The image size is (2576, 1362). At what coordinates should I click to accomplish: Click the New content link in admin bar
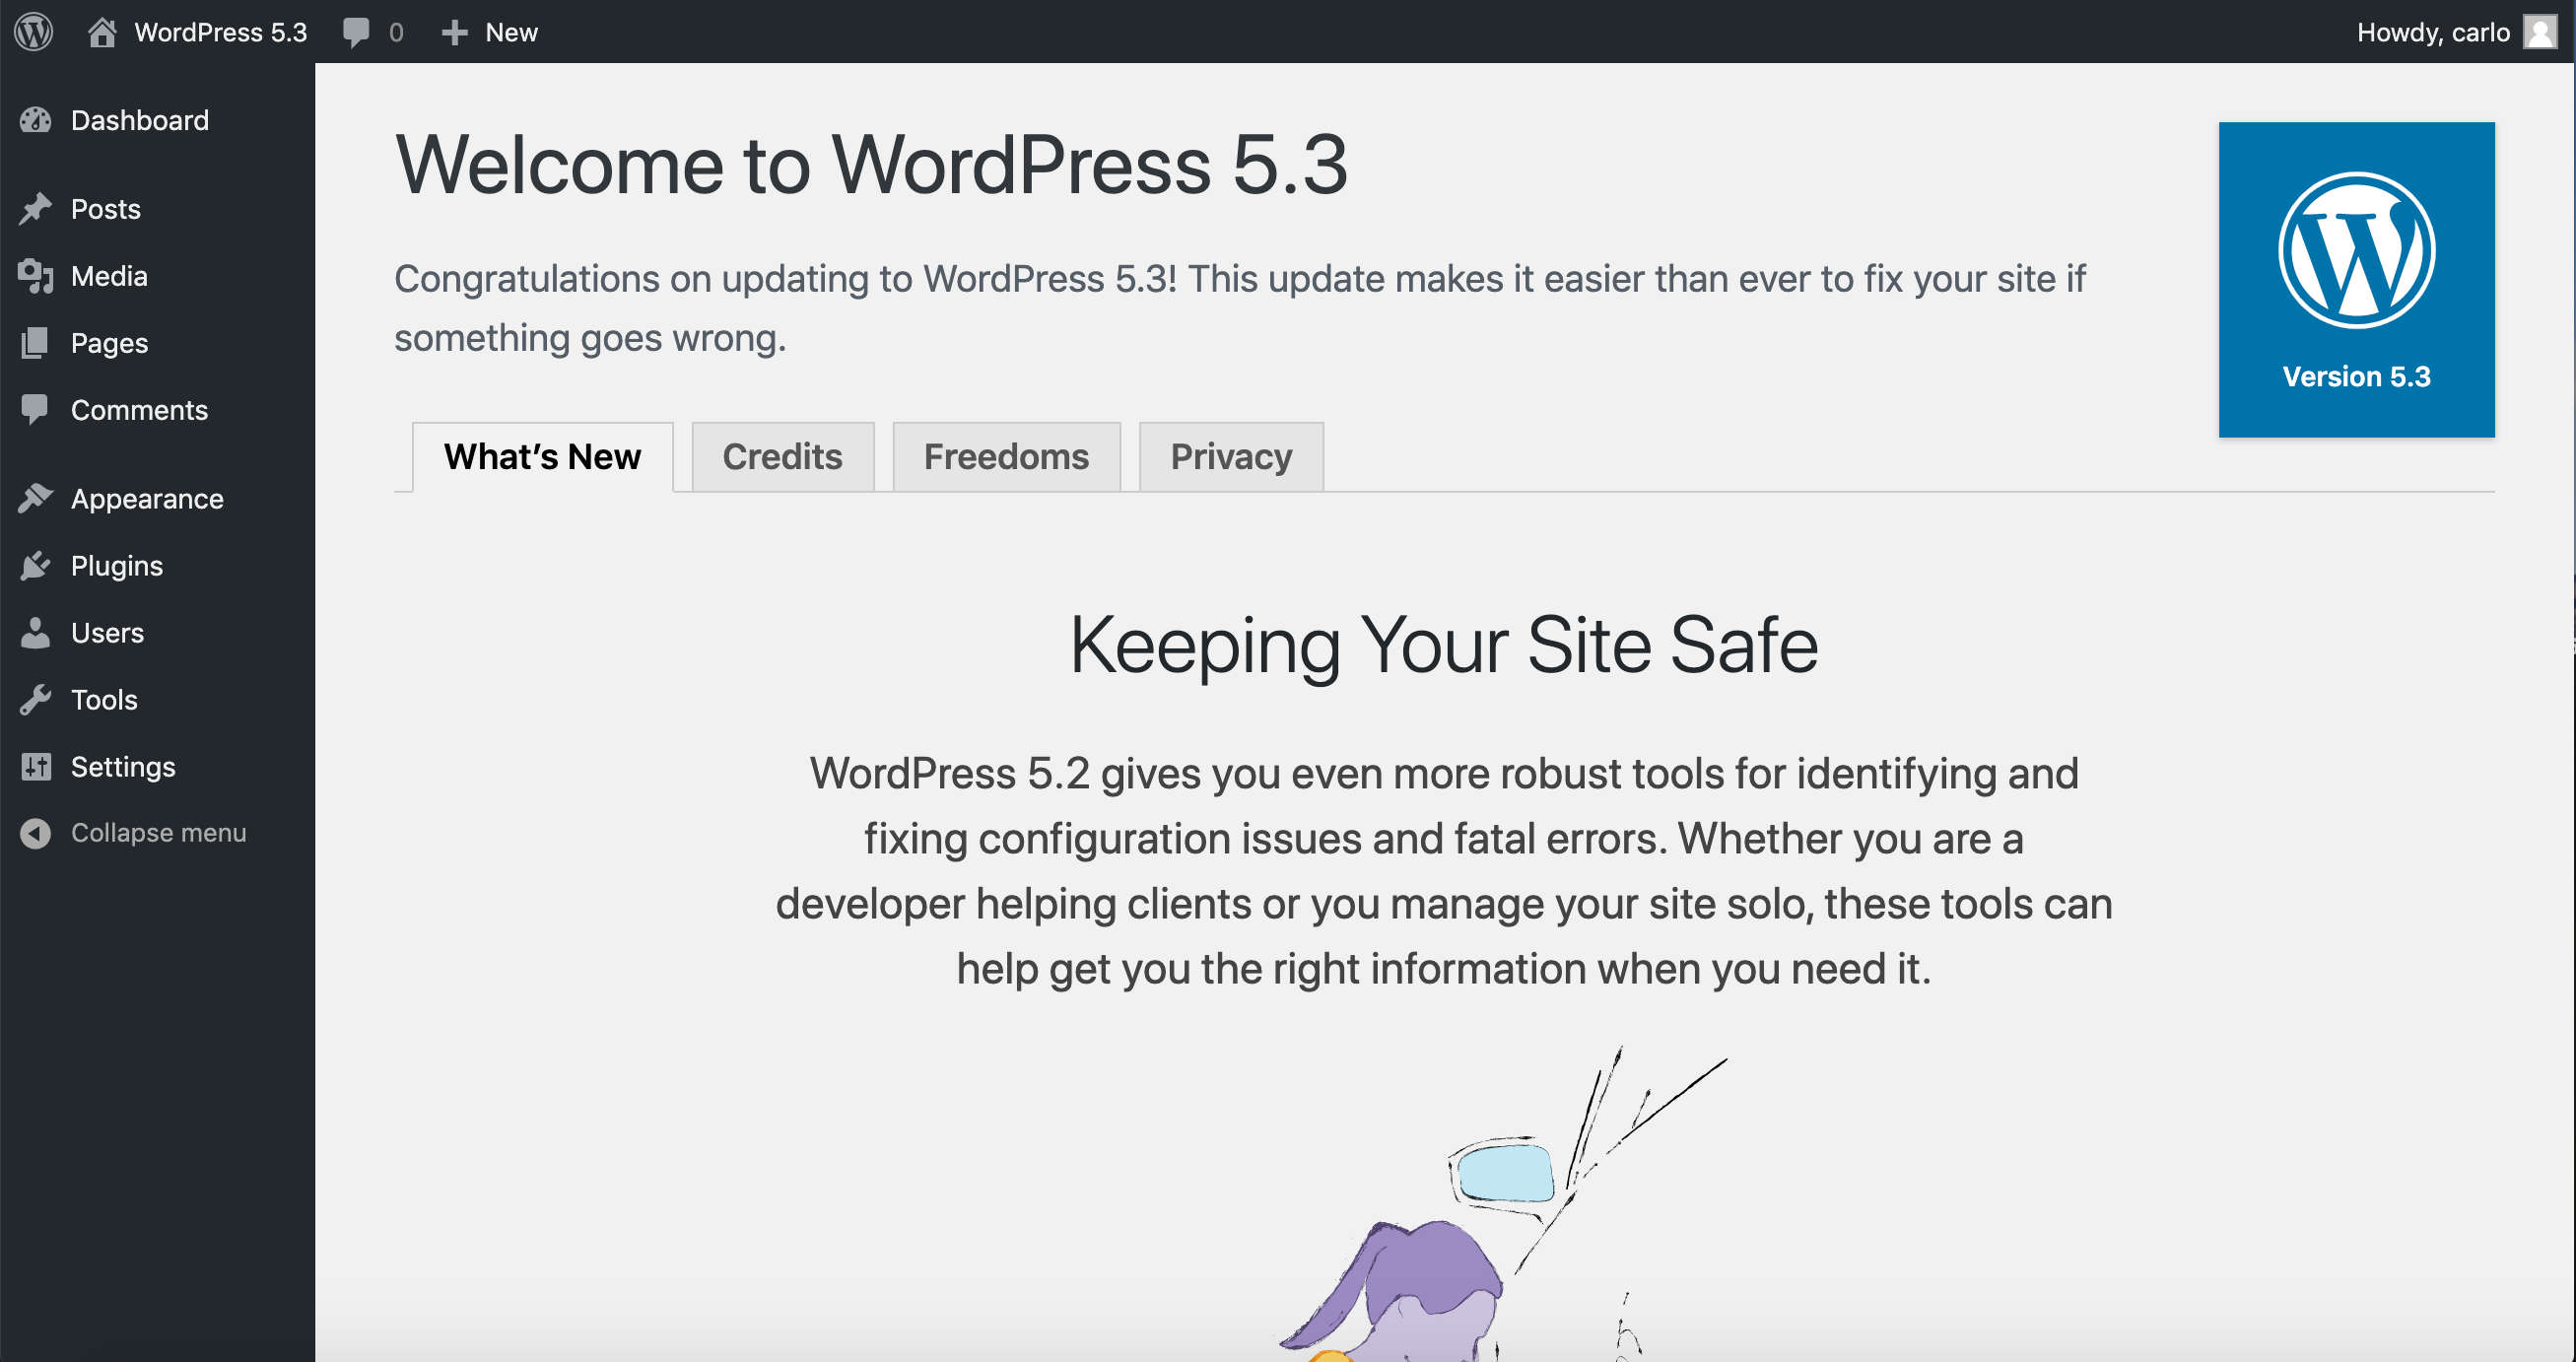tap(511, 32)
